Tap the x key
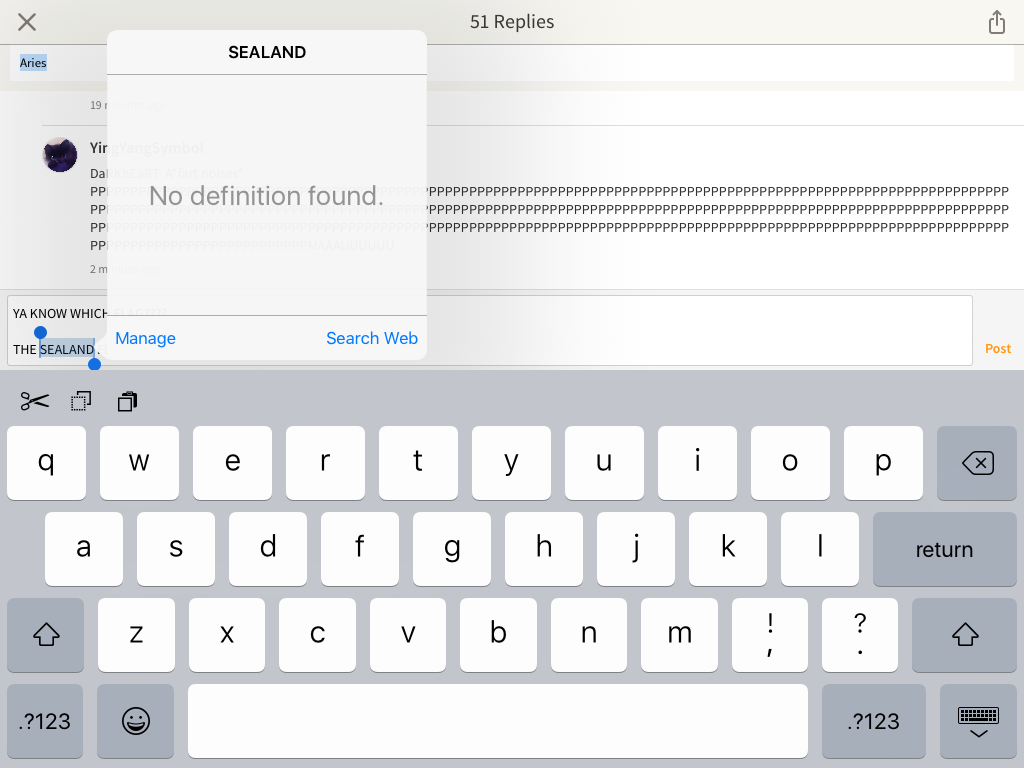Viewport: 1024px width, 768px height. pos(227,635)
